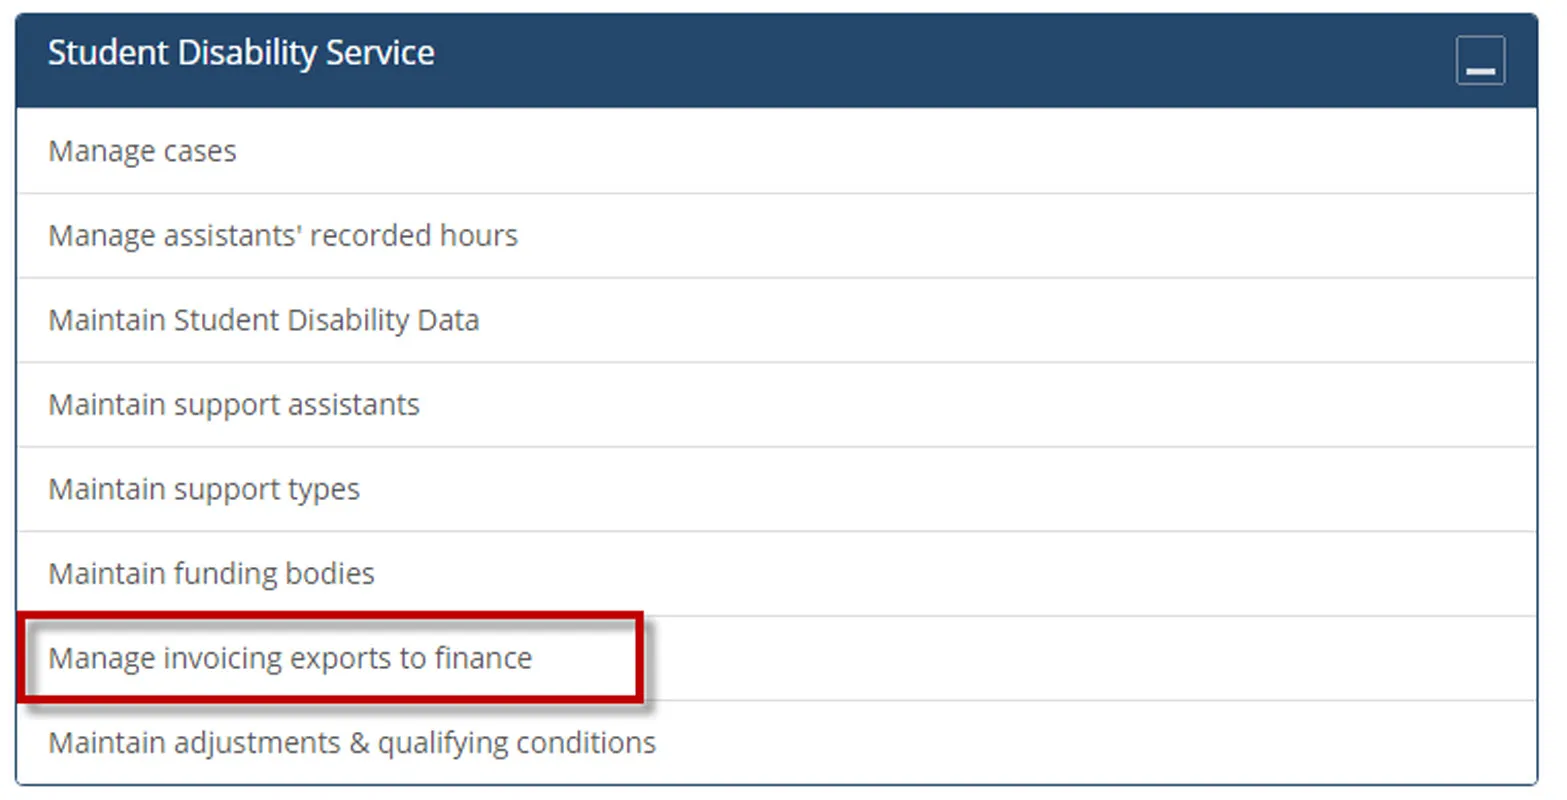Access the support assistants maintenance screen

(233, 404)
